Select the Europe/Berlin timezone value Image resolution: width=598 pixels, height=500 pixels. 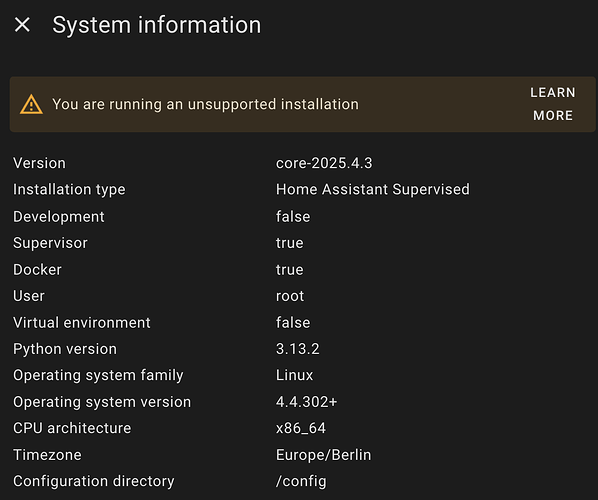pos(323,455)
